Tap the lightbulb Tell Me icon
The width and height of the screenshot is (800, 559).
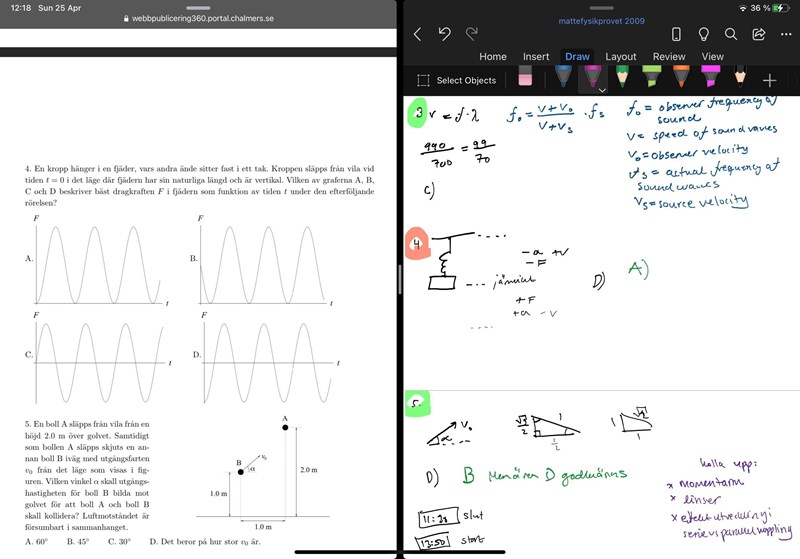(x=704, y=34)
